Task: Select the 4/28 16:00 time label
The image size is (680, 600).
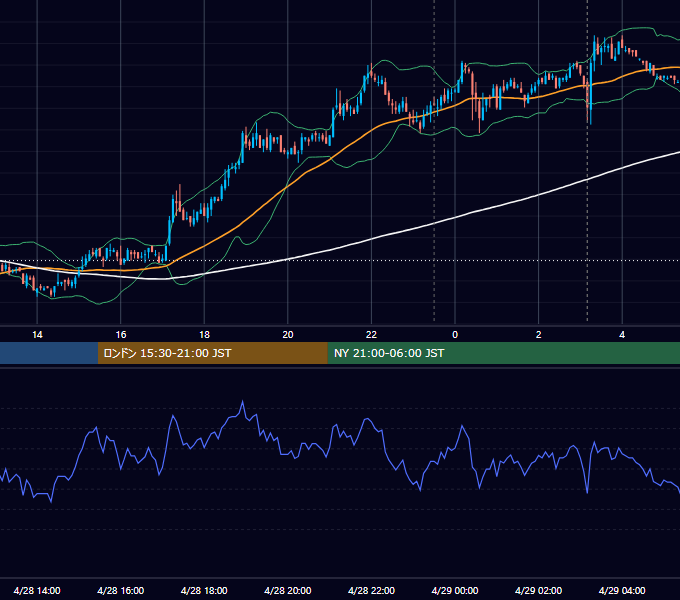Action: click(121, 590)
